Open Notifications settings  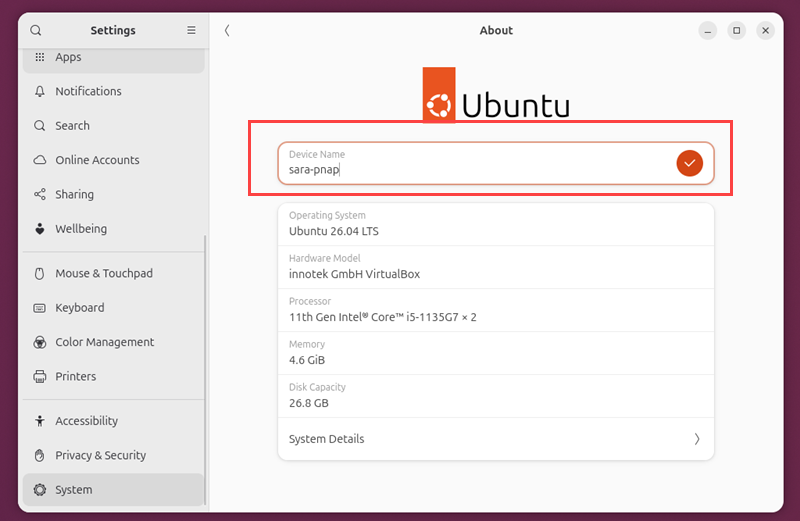click(x=113, y=91)
